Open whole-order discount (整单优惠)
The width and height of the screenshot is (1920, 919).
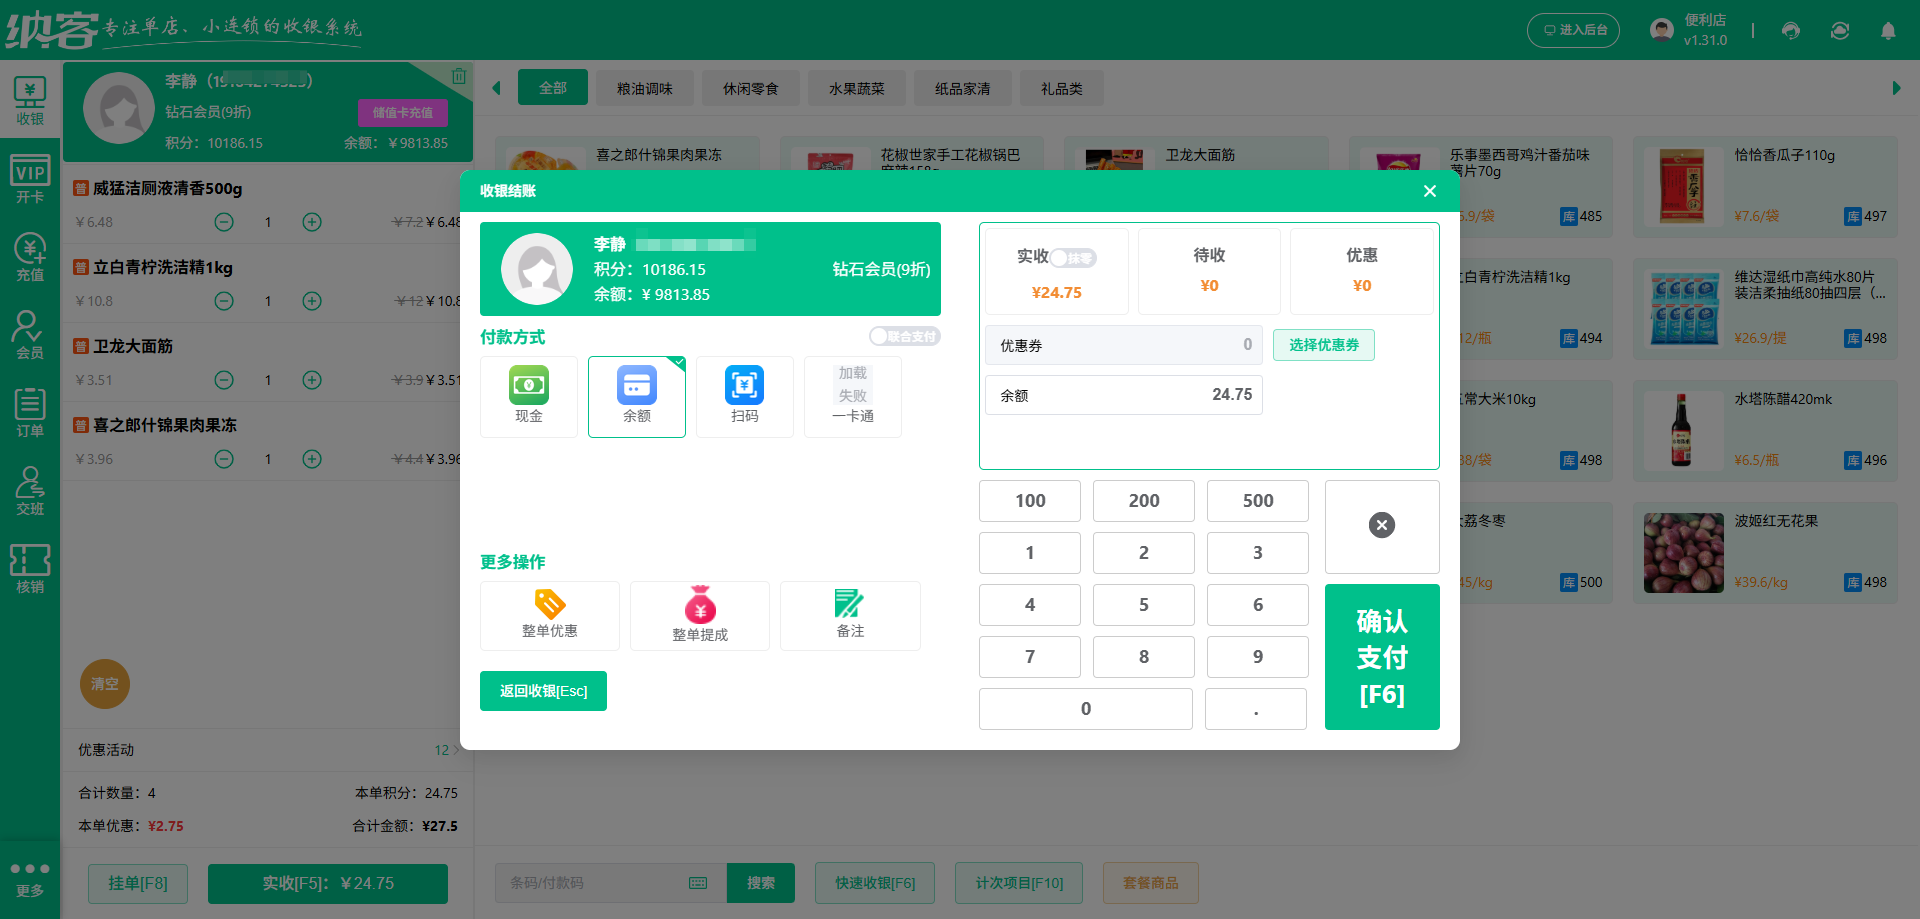(x=549, y=615)
